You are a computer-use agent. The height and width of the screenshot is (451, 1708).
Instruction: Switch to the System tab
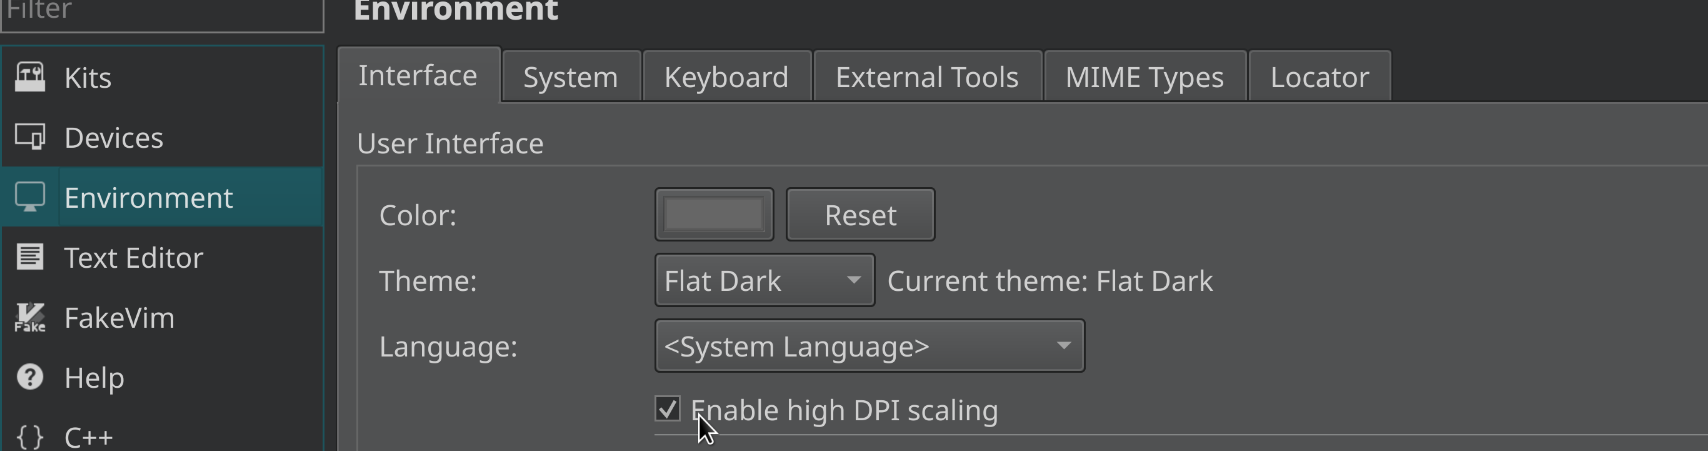[571, 76]
